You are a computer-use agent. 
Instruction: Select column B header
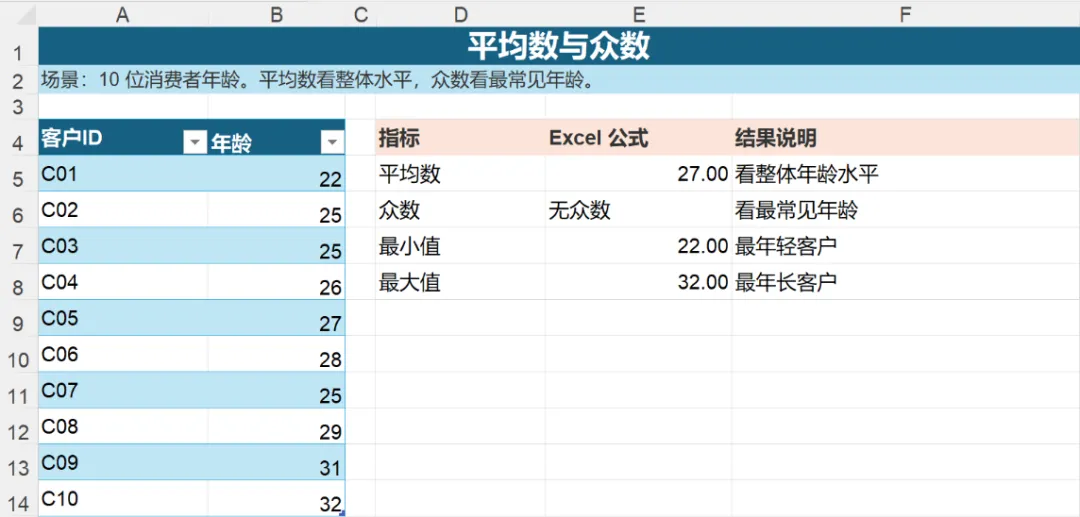[x=276, y=14]
